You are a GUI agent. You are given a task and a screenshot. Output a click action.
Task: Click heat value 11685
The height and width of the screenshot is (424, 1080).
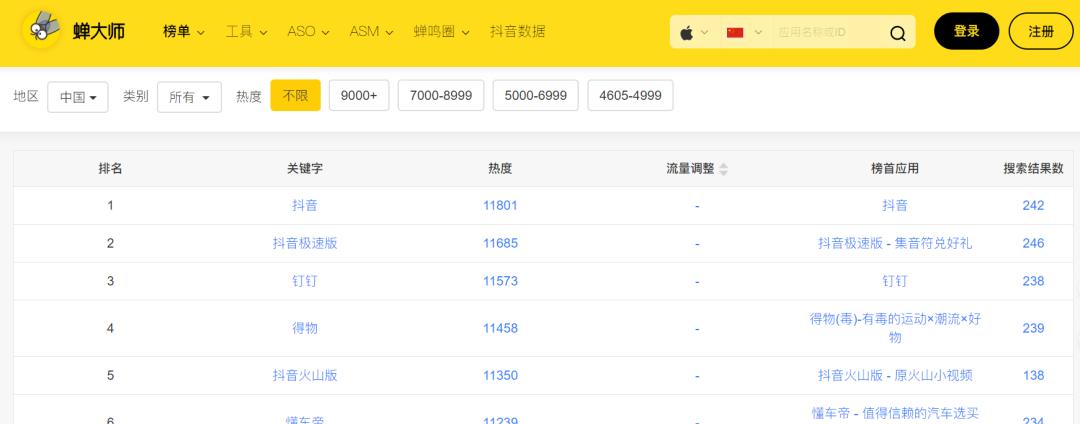tap(500, 243)
